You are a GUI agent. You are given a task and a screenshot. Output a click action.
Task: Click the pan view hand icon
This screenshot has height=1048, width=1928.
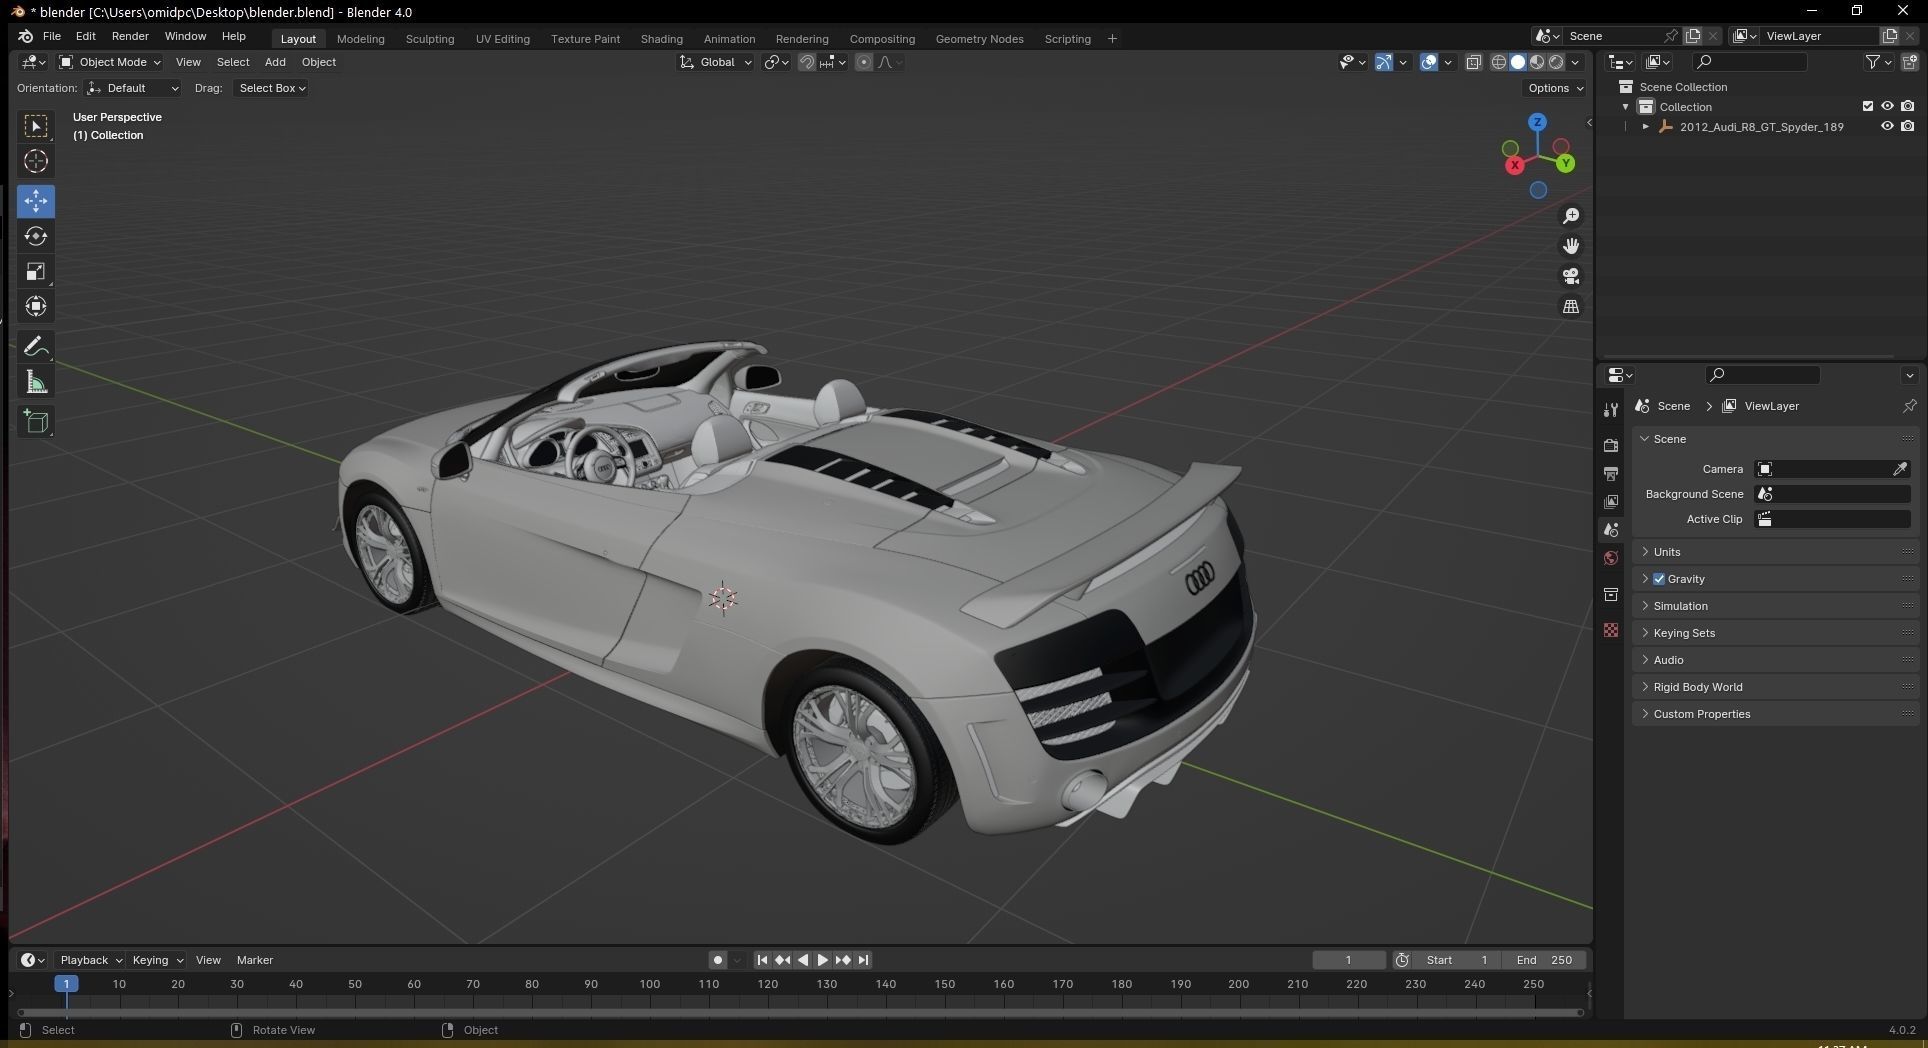point(1571,246)
